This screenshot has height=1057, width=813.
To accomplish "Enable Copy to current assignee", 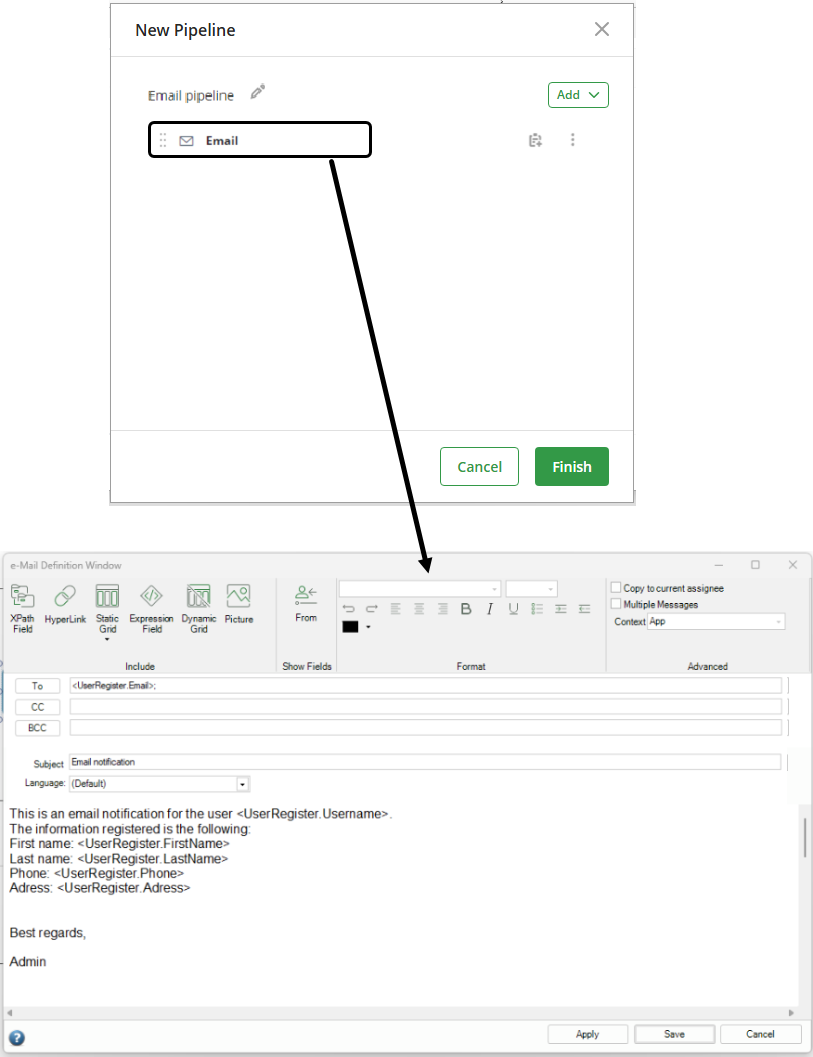I will click(x=615, y=588).
